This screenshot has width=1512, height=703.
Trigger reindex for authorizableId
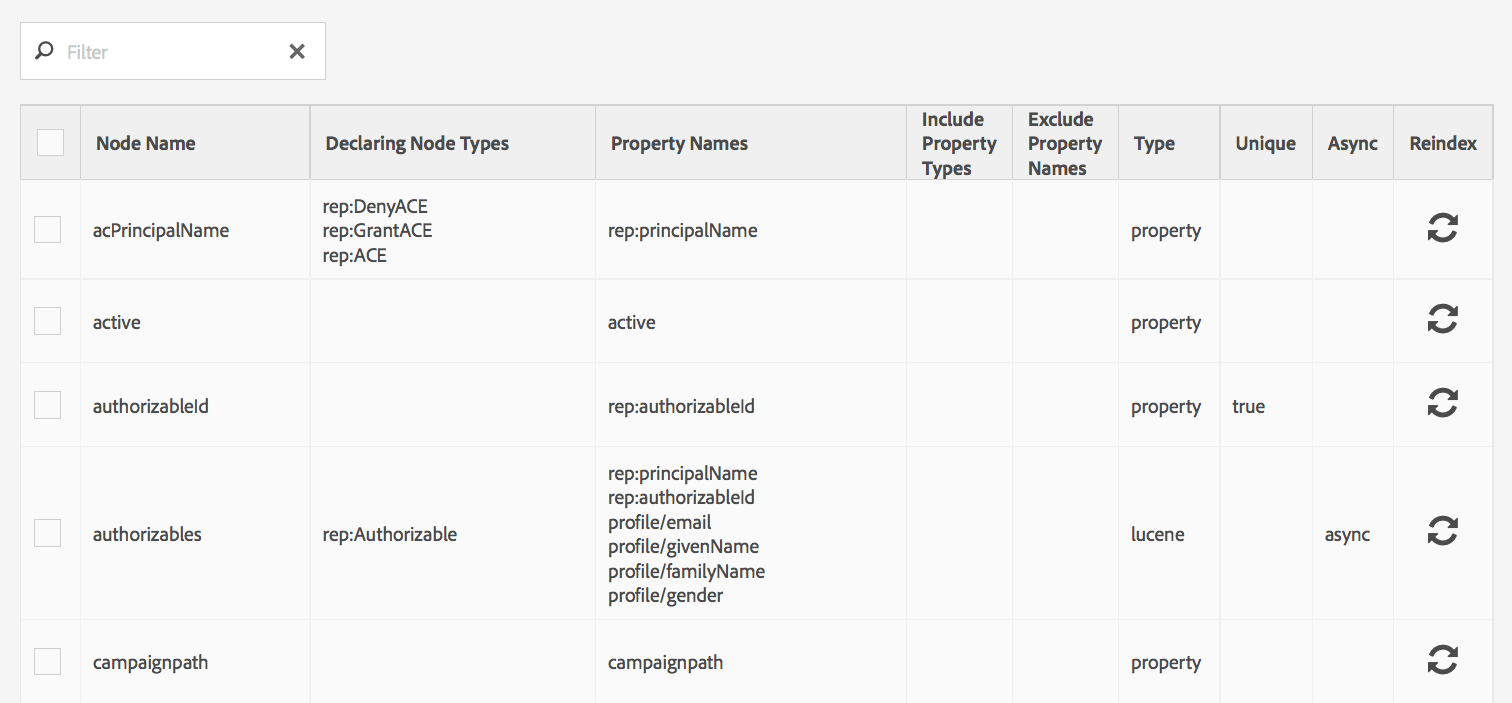point(1442,404)
